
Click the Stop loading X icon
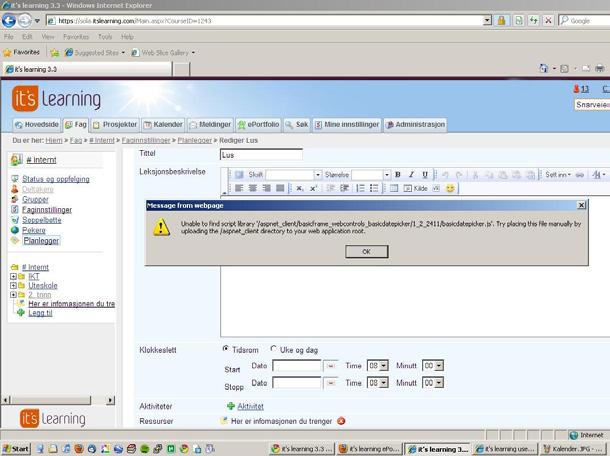(x=548, y=20)
